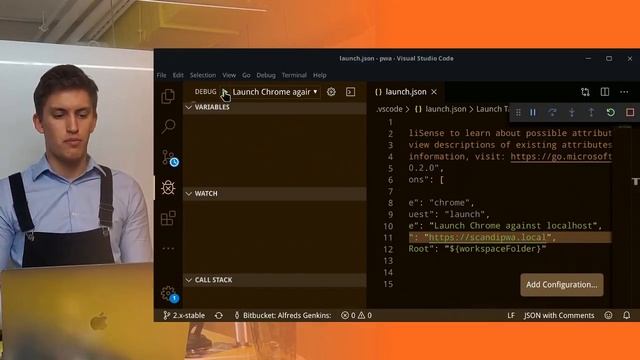
Task: Place cursor on "Launch Chrome against localhost" text
Action: 513,226
